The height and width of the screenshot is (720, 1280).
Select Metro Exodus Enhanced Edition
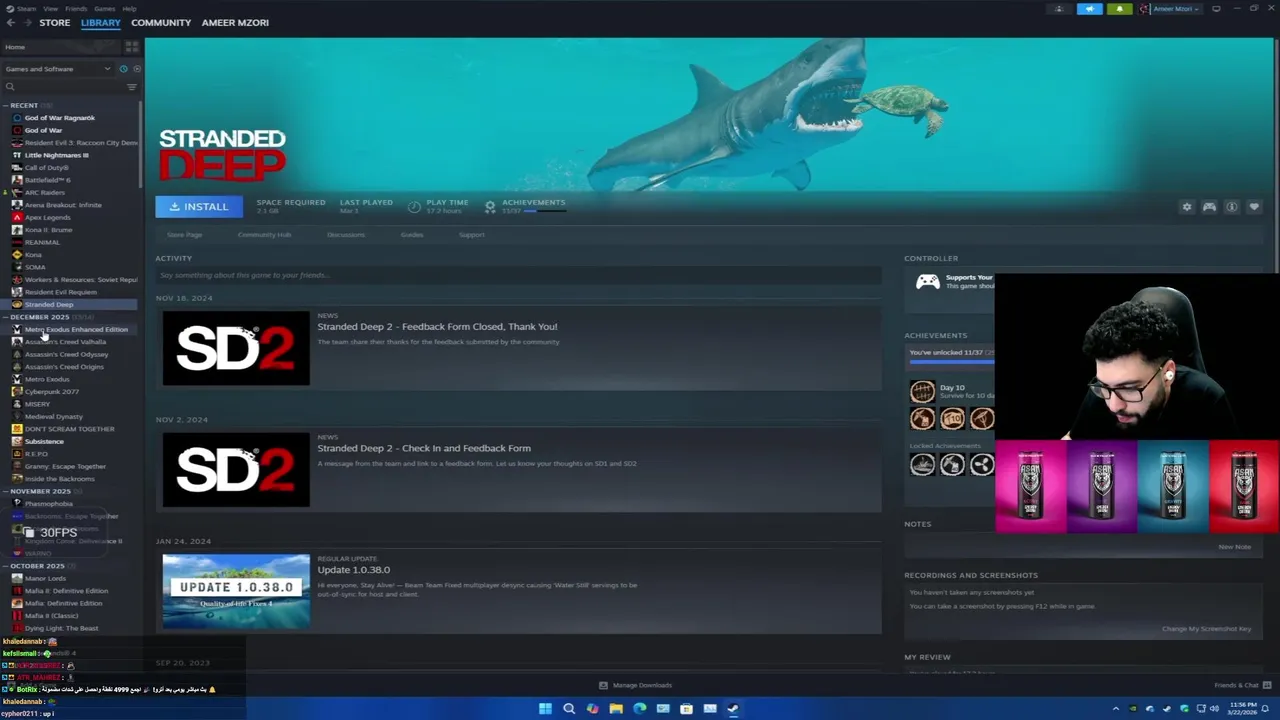point(76,329)
